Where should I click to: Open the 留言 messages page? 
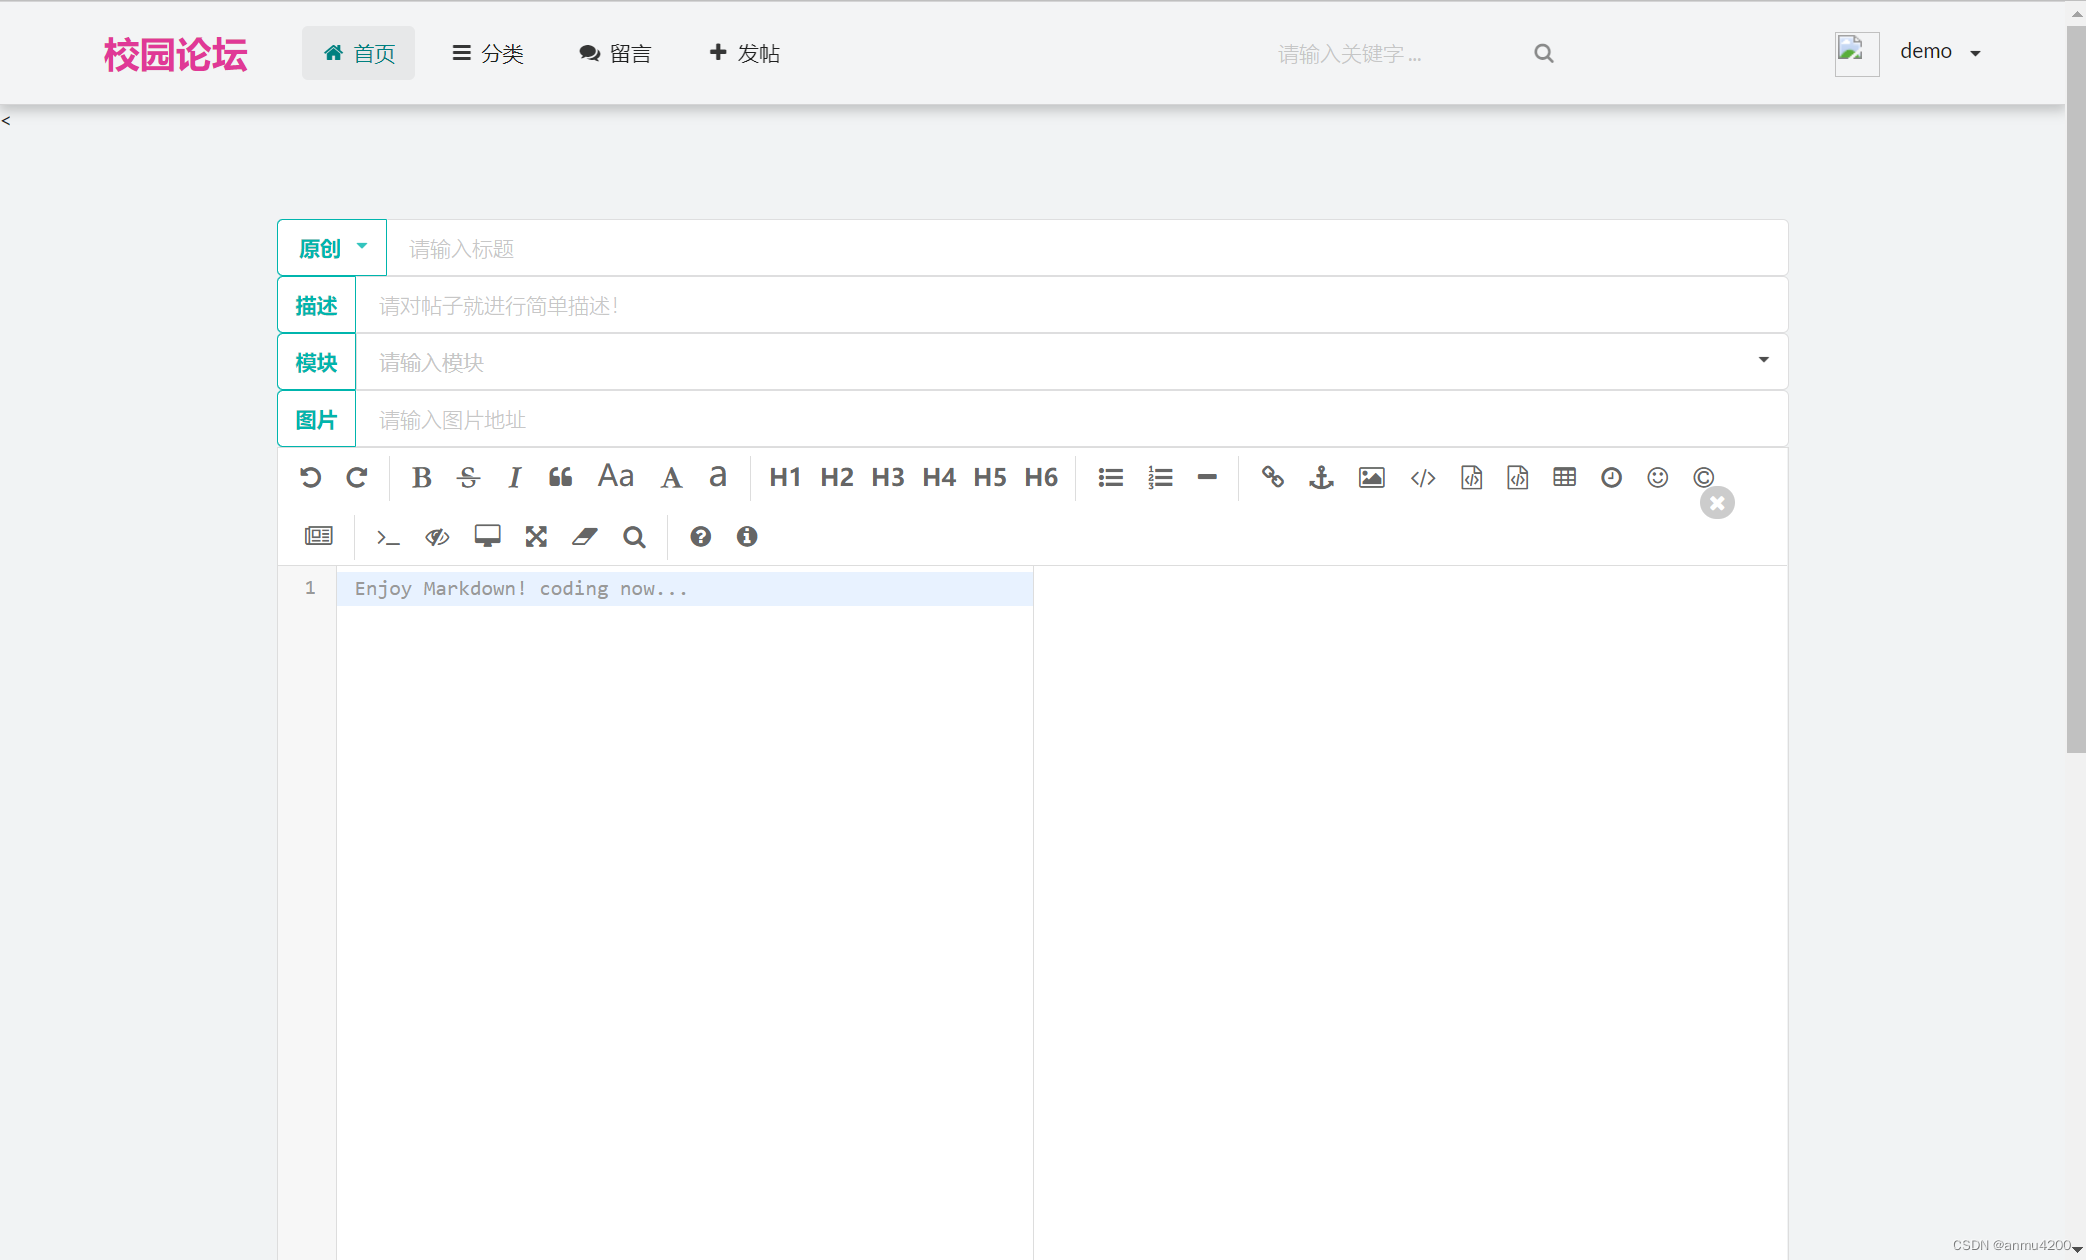pyautogui.click(x=615, y=53)
